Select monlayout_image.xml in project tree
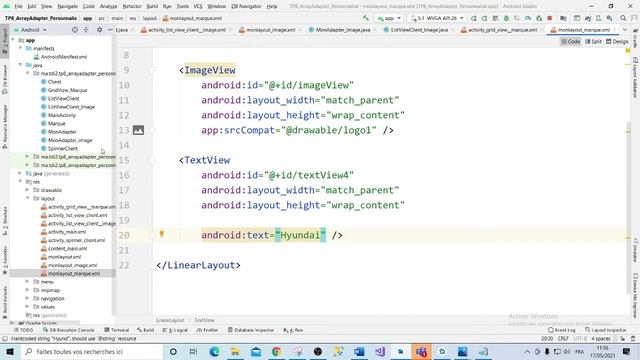Screen dimensions: 640x360 69,265
